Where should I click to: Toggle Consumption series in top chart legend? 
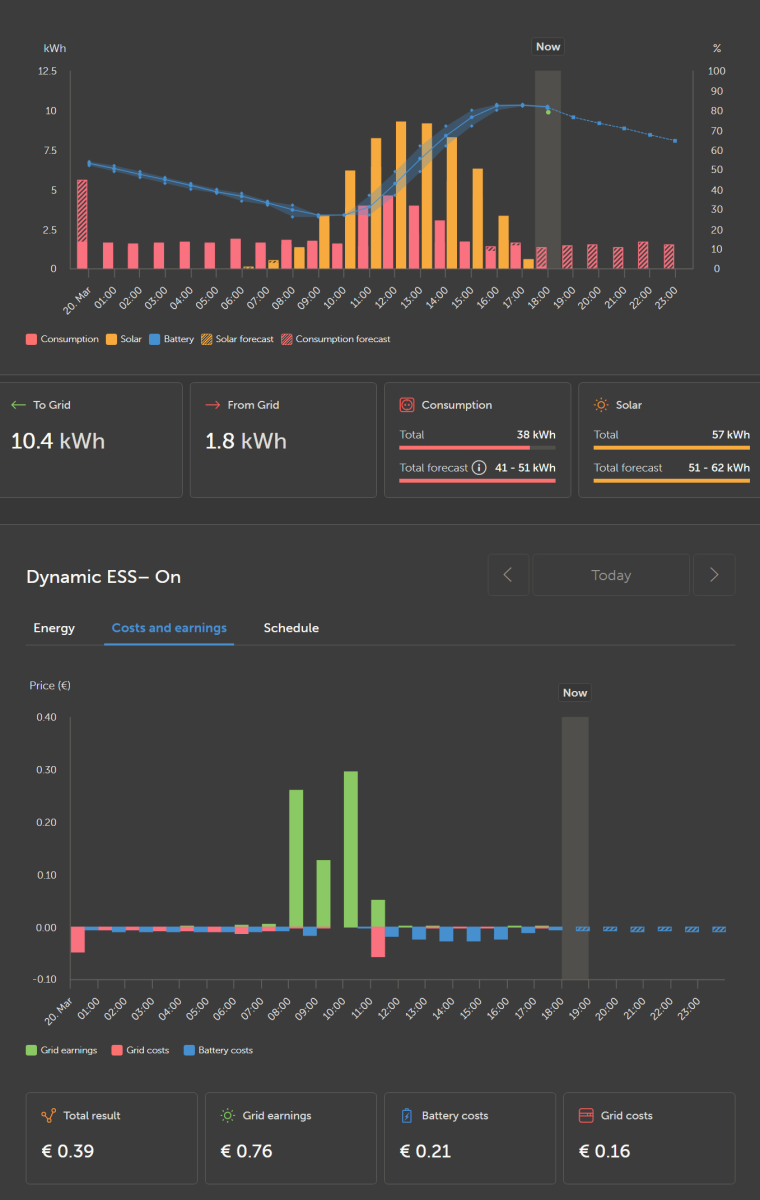(x=62, y=339)
